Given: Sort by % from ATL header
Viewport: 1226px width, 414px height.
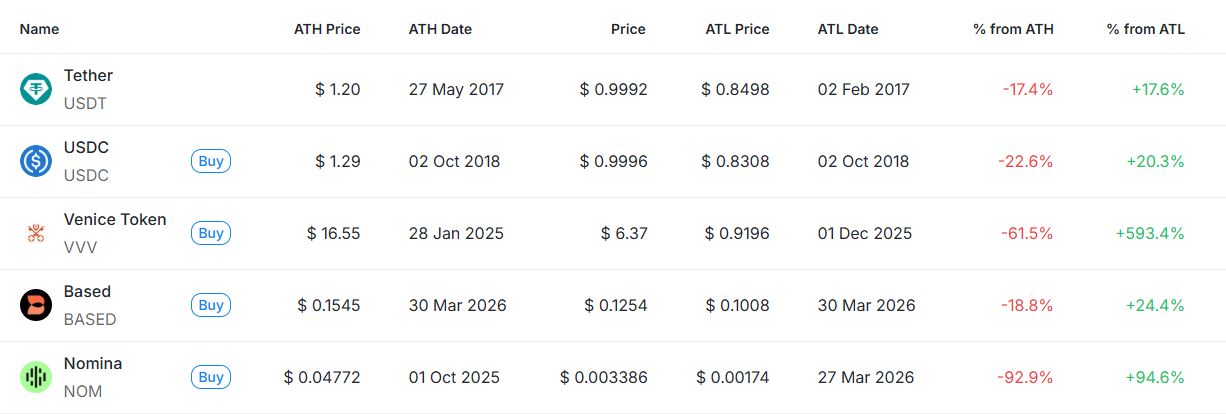Looking at the screenshot, I should [1145, 29].
